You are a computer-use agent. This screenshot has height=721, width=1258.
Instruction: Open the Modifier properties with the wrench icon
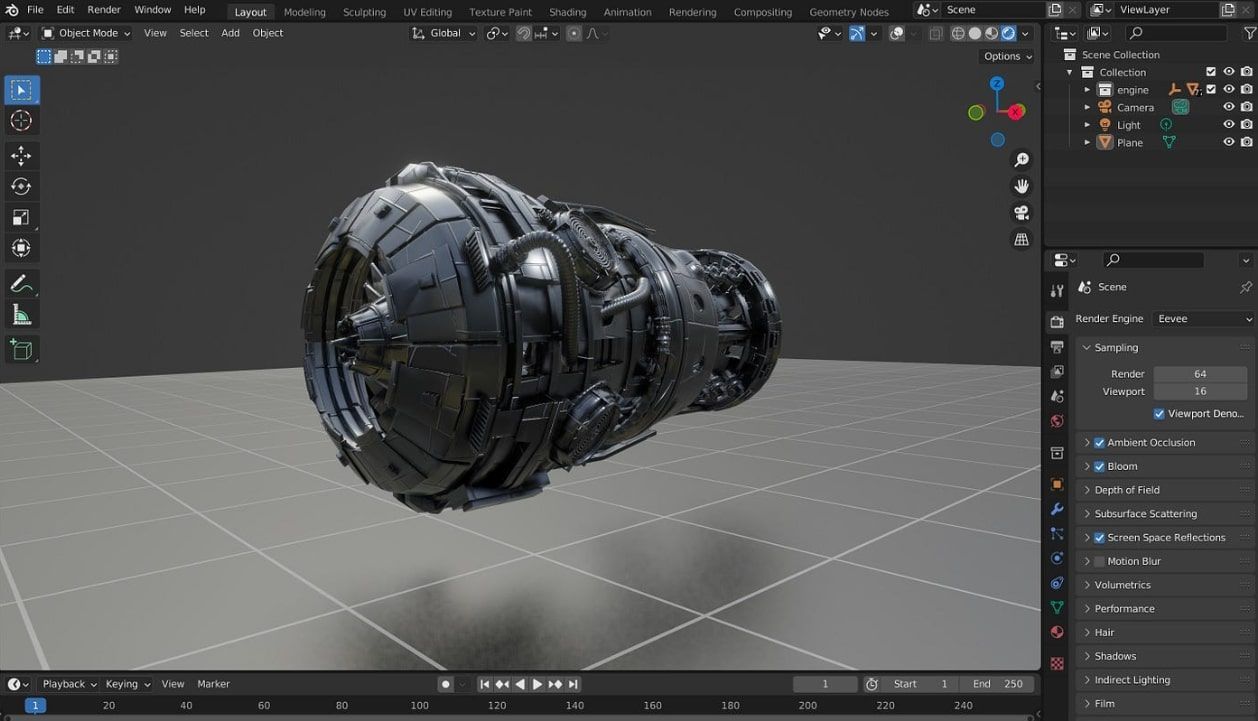point(1056,509)
